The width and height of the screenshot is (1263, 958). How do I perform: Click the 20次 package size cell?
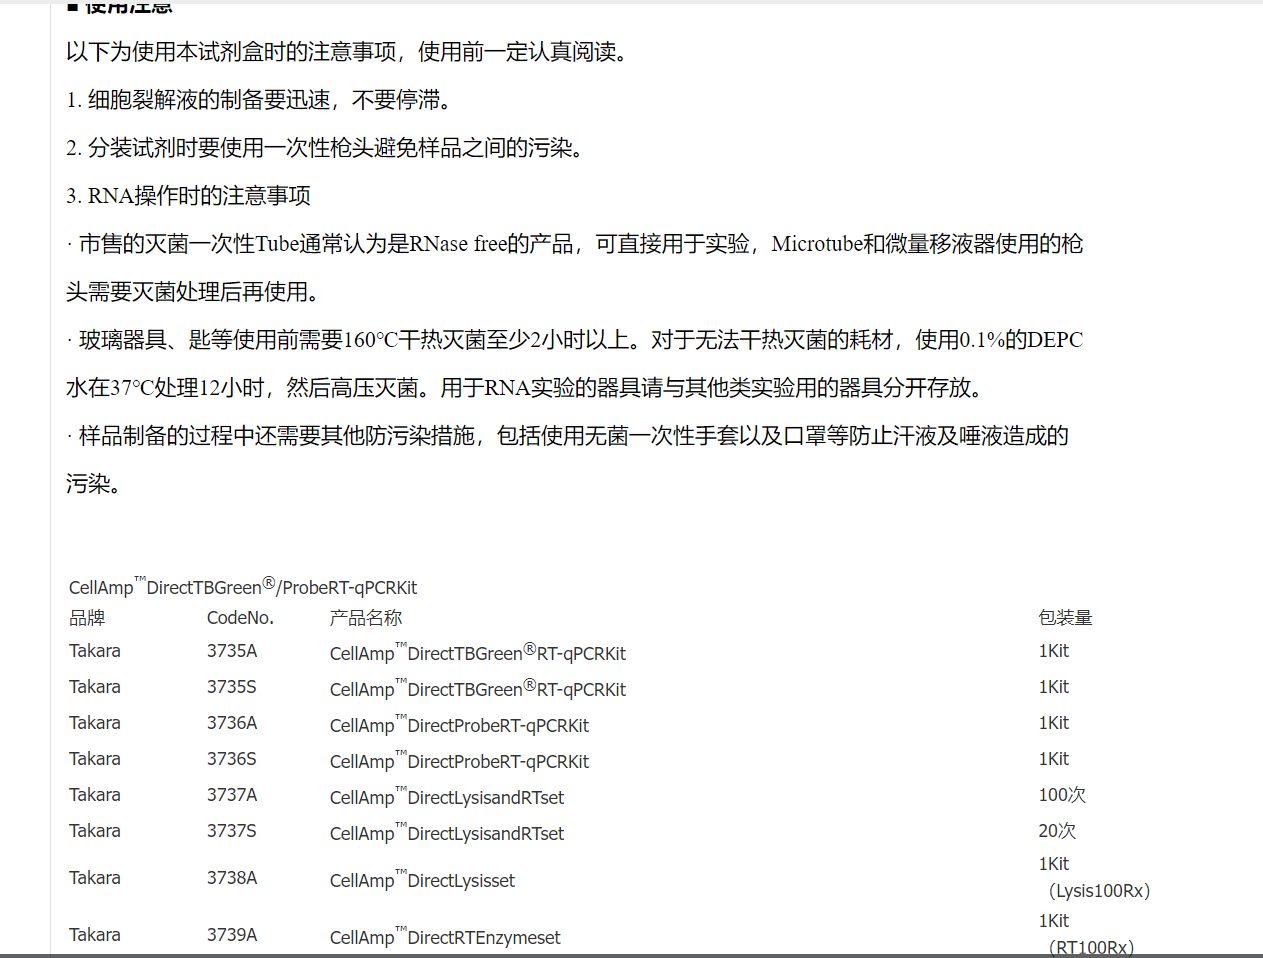(x=1057, y=831)
